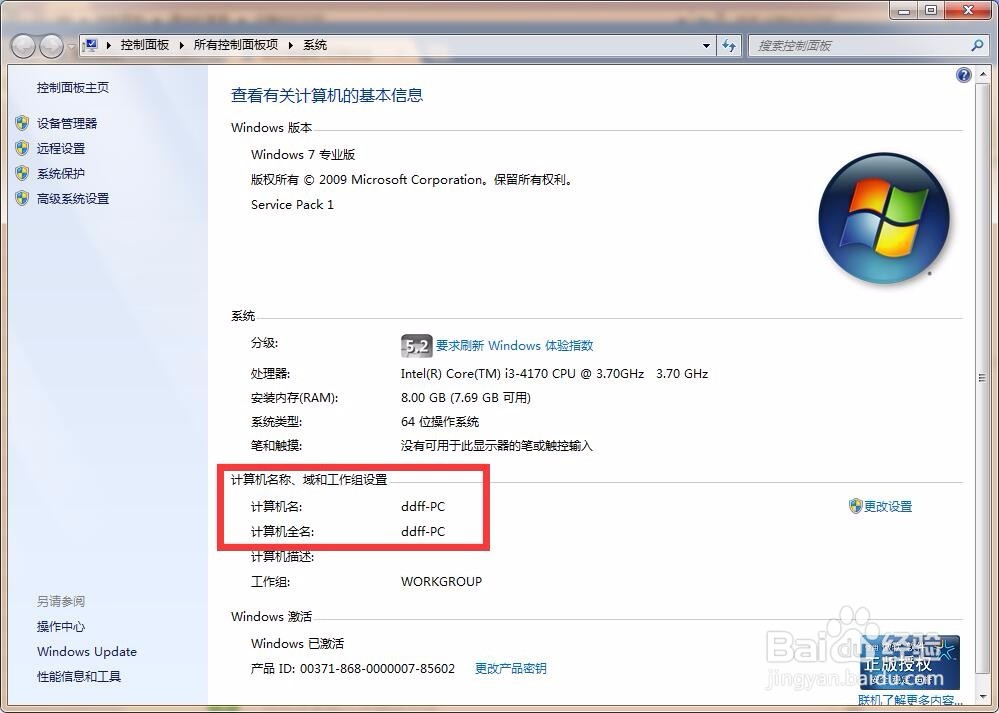Click the magnifier icon in the search box
This screenshot has width=999, height=713.
[x=975, y=45]
